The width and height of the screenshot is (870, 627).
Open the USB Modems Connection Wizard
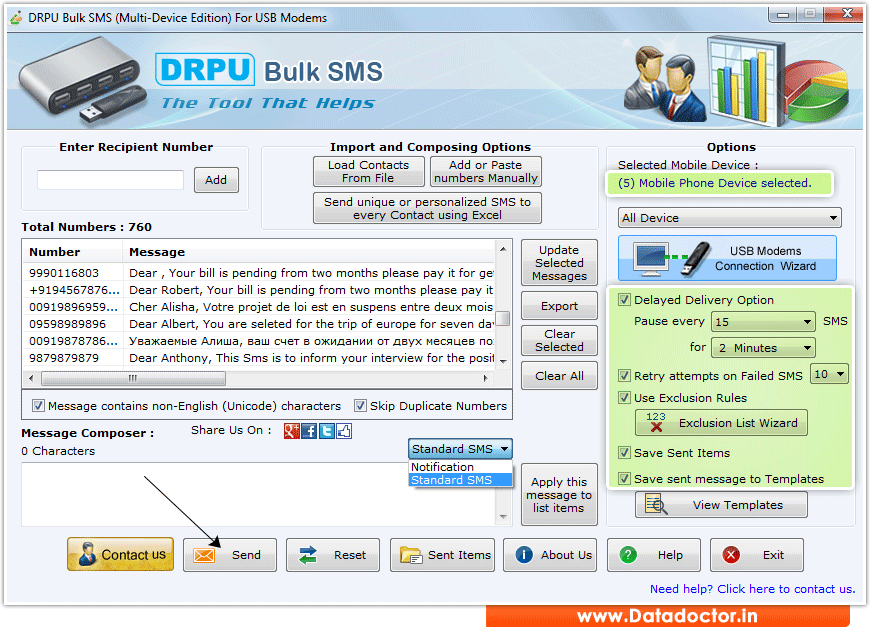pyautogui.click(x=727, y=259)
